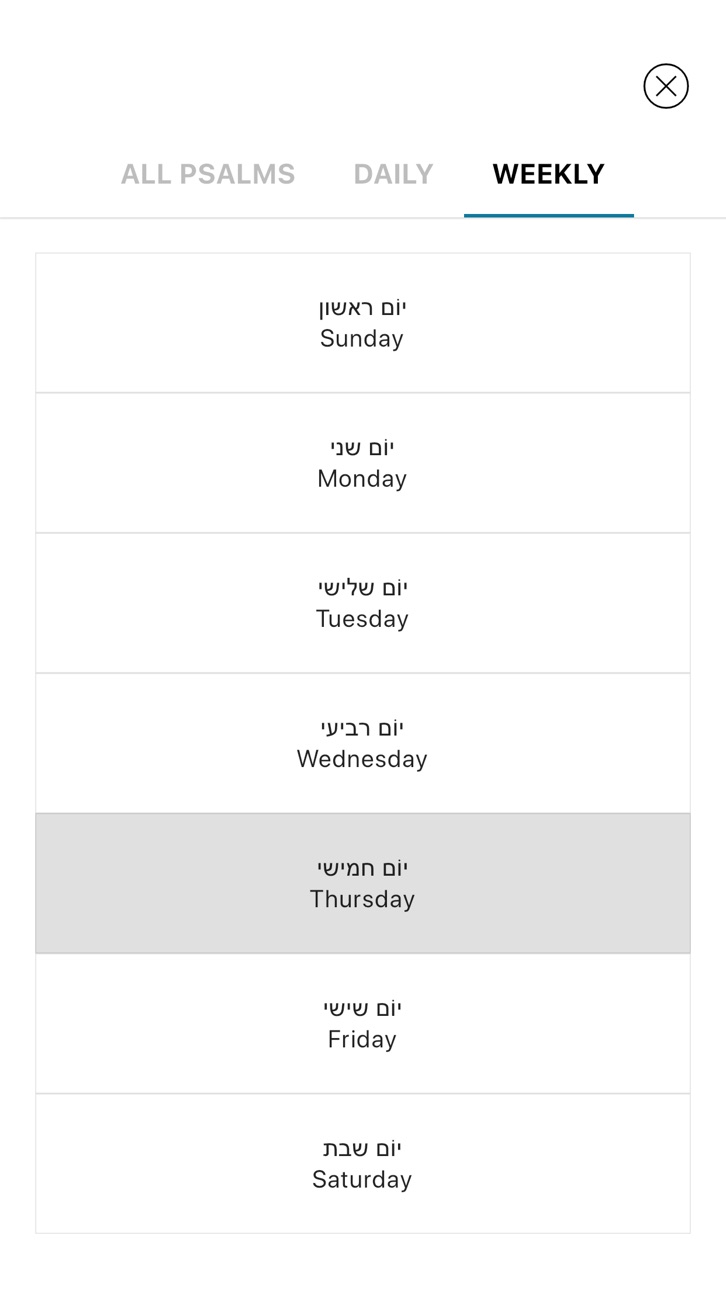
Task: Switch to the ALL PSALMS tab
Action: click(x=208, y=174)
